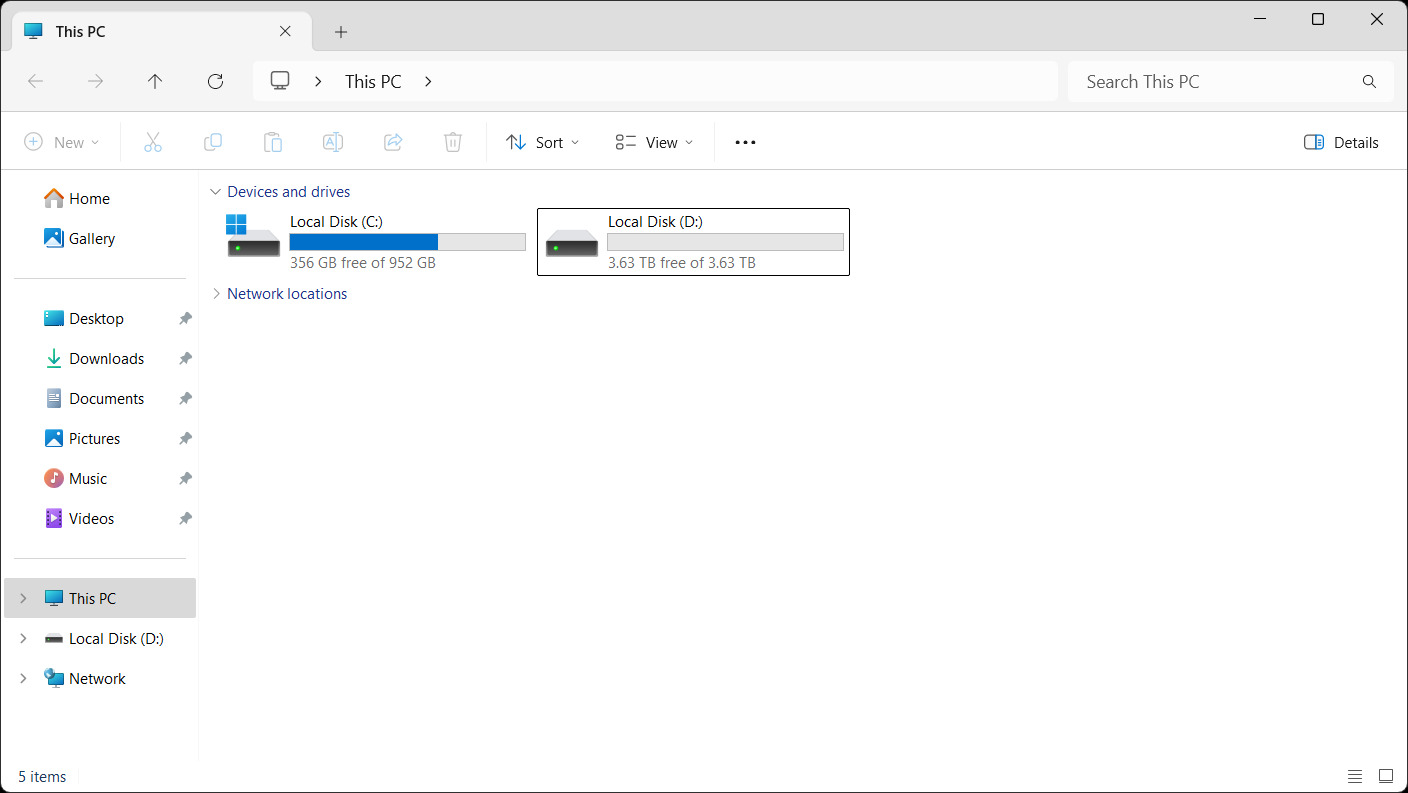Click This PC breadcrumb in address bar

coord(373,82)
